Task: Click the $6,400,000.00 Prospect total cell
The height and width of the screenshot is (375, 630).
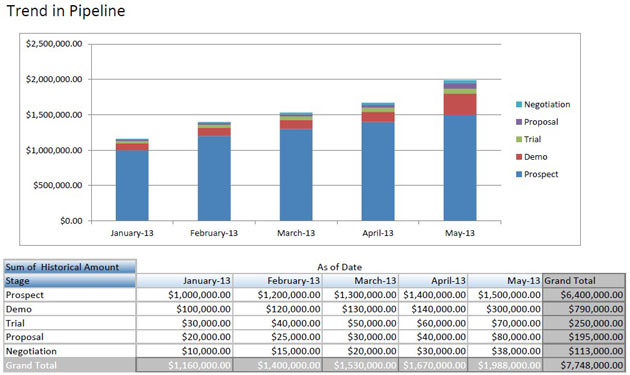Action: click(584, 295)
